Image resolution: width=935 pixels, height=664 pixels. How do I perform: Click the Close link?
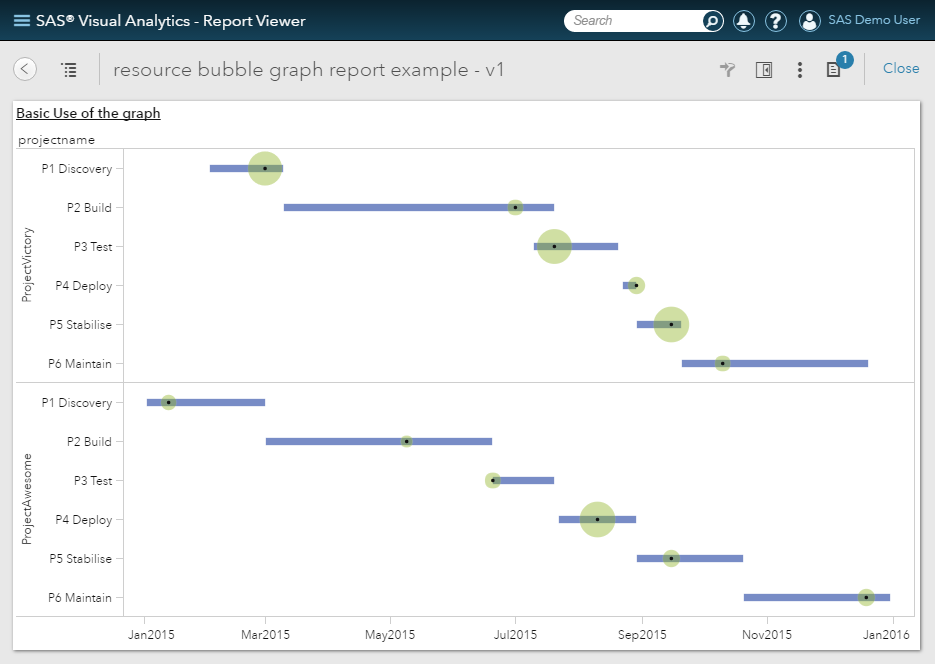coord(899,68)
